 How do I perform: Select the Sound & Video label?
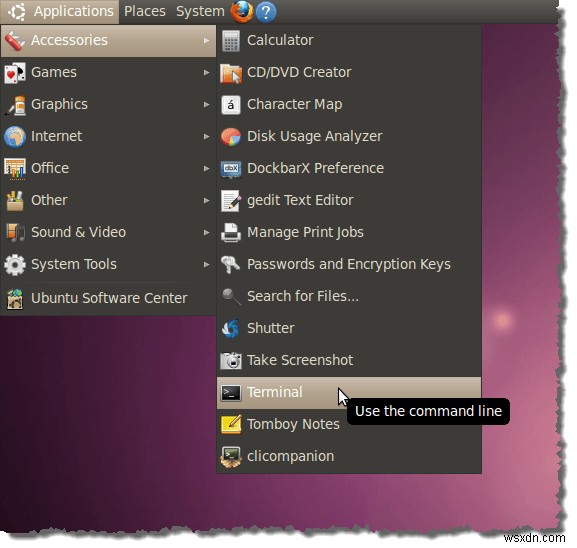tap(78, 232)
